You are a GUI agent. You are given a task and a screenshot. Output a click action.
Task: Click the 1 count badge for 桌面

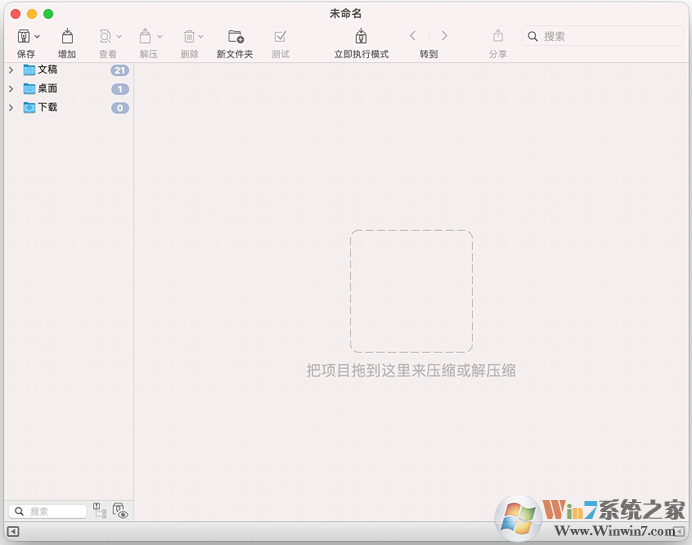(120, 89)
